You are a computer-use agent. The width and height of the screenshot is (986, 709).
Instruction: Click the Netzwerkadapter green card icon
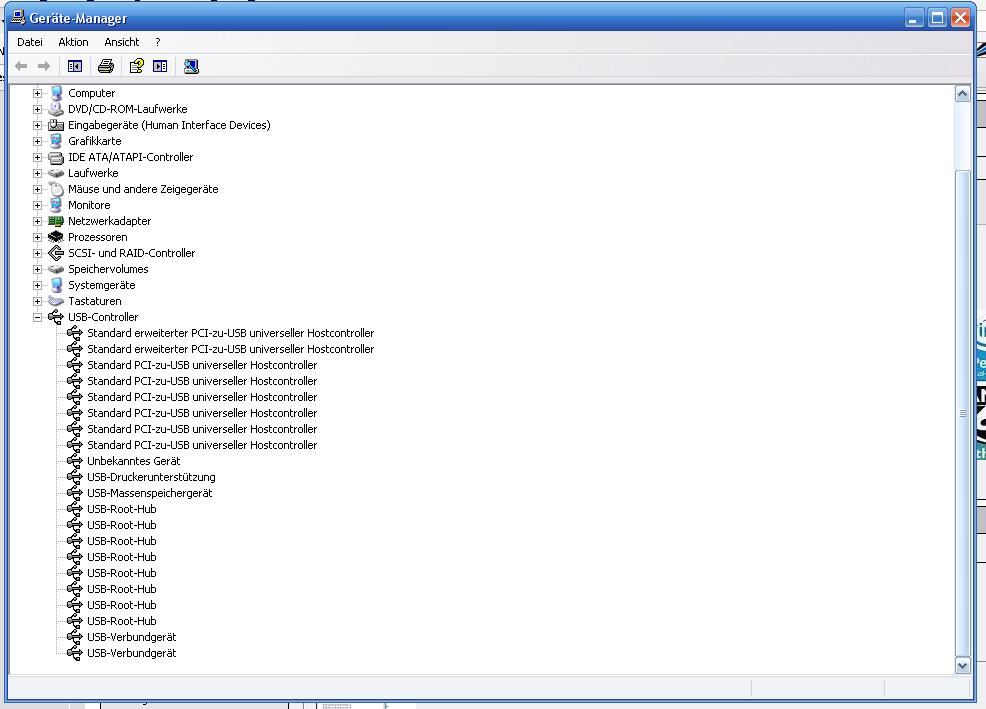tap(56, 221)
